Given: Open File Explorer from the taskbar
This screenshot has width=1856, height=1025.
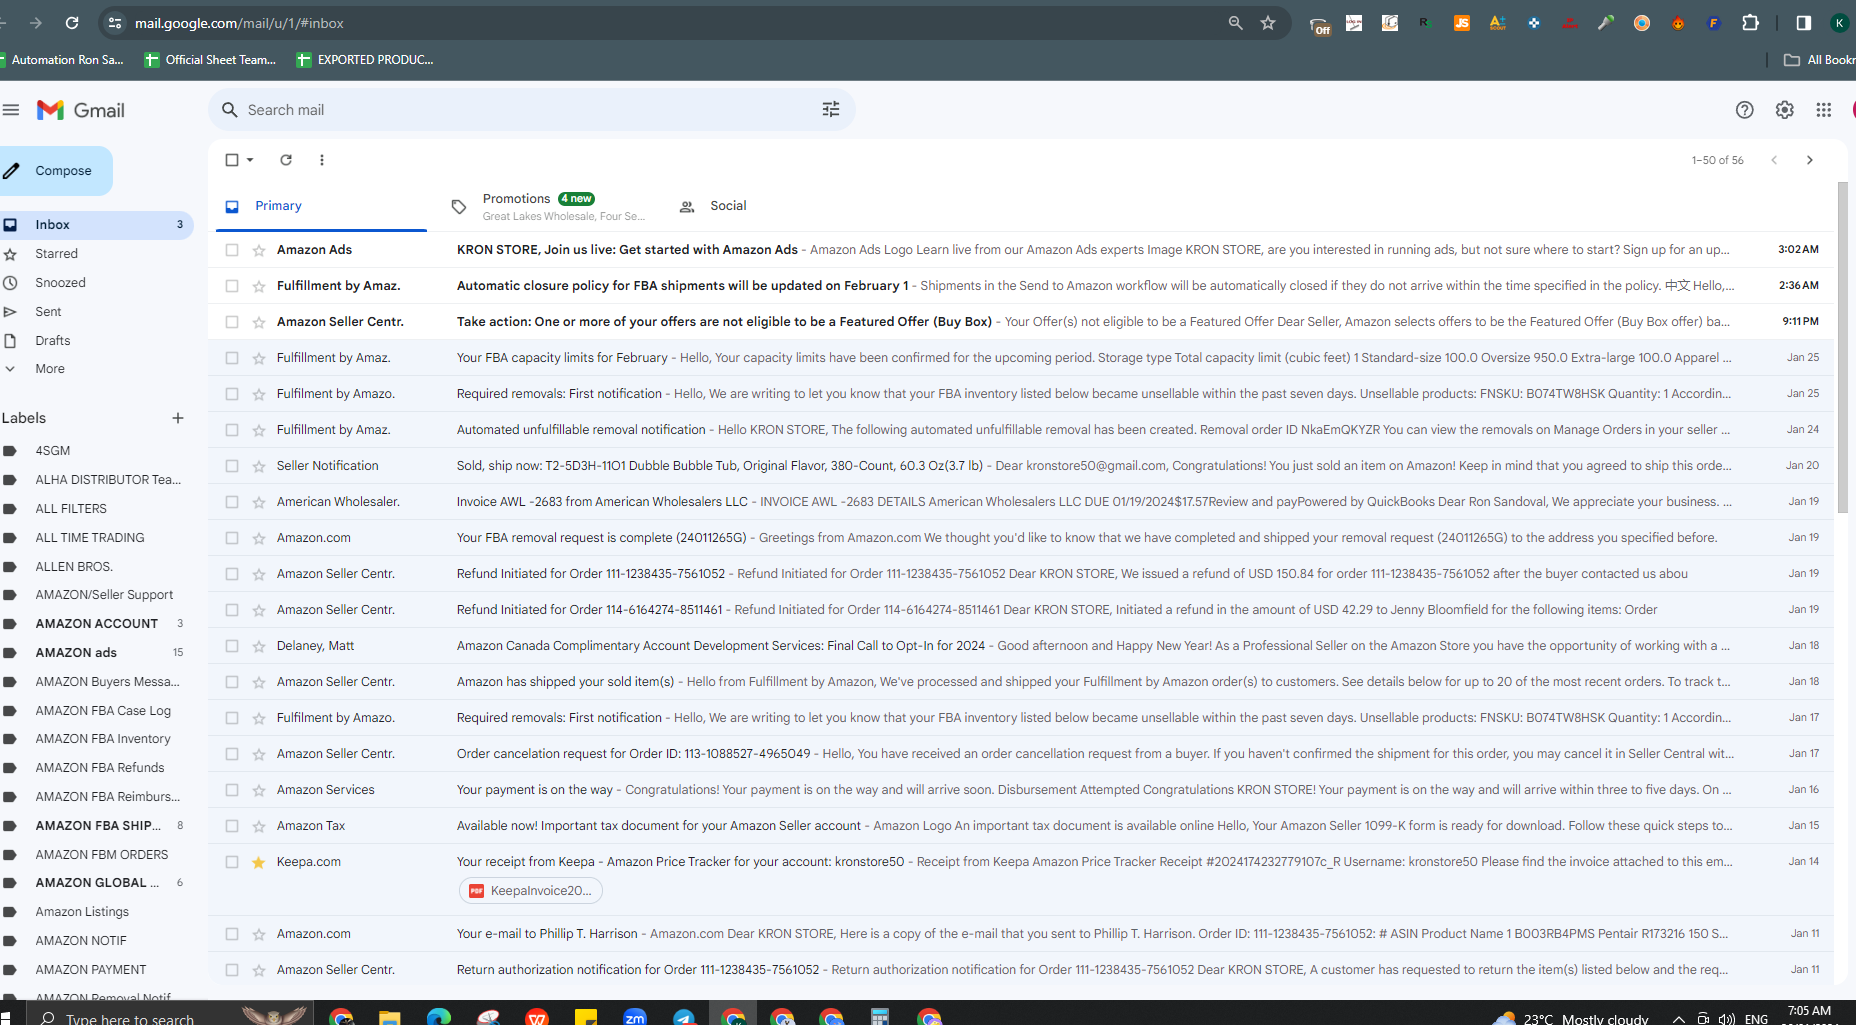Looking at the screenshot, I should click(390, 1017).
